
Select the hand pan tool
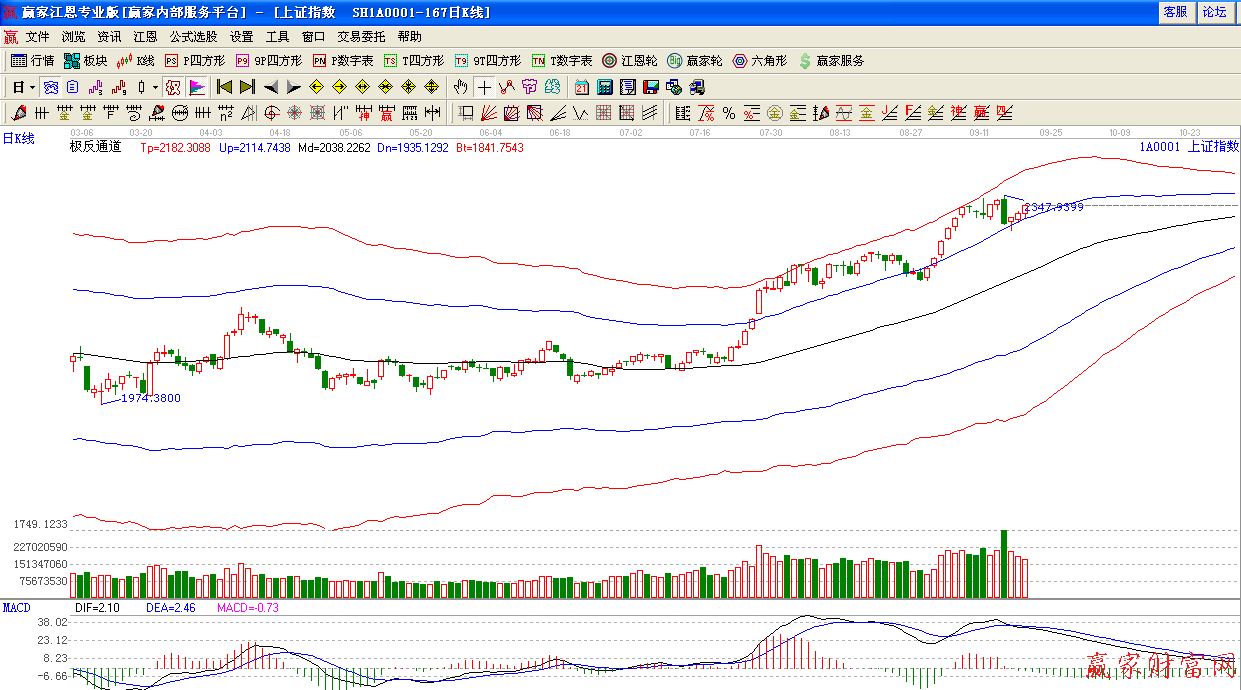pyautogui.click(x=460, y=87)
